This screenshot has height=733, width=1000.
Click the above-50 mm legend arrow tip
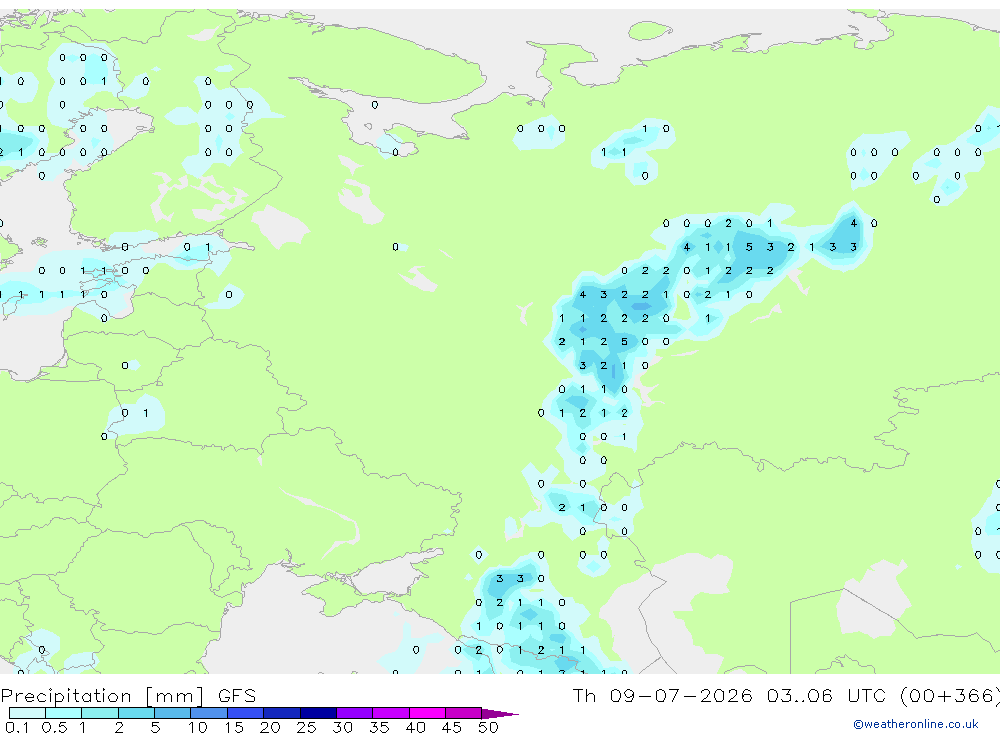[500, 714]
